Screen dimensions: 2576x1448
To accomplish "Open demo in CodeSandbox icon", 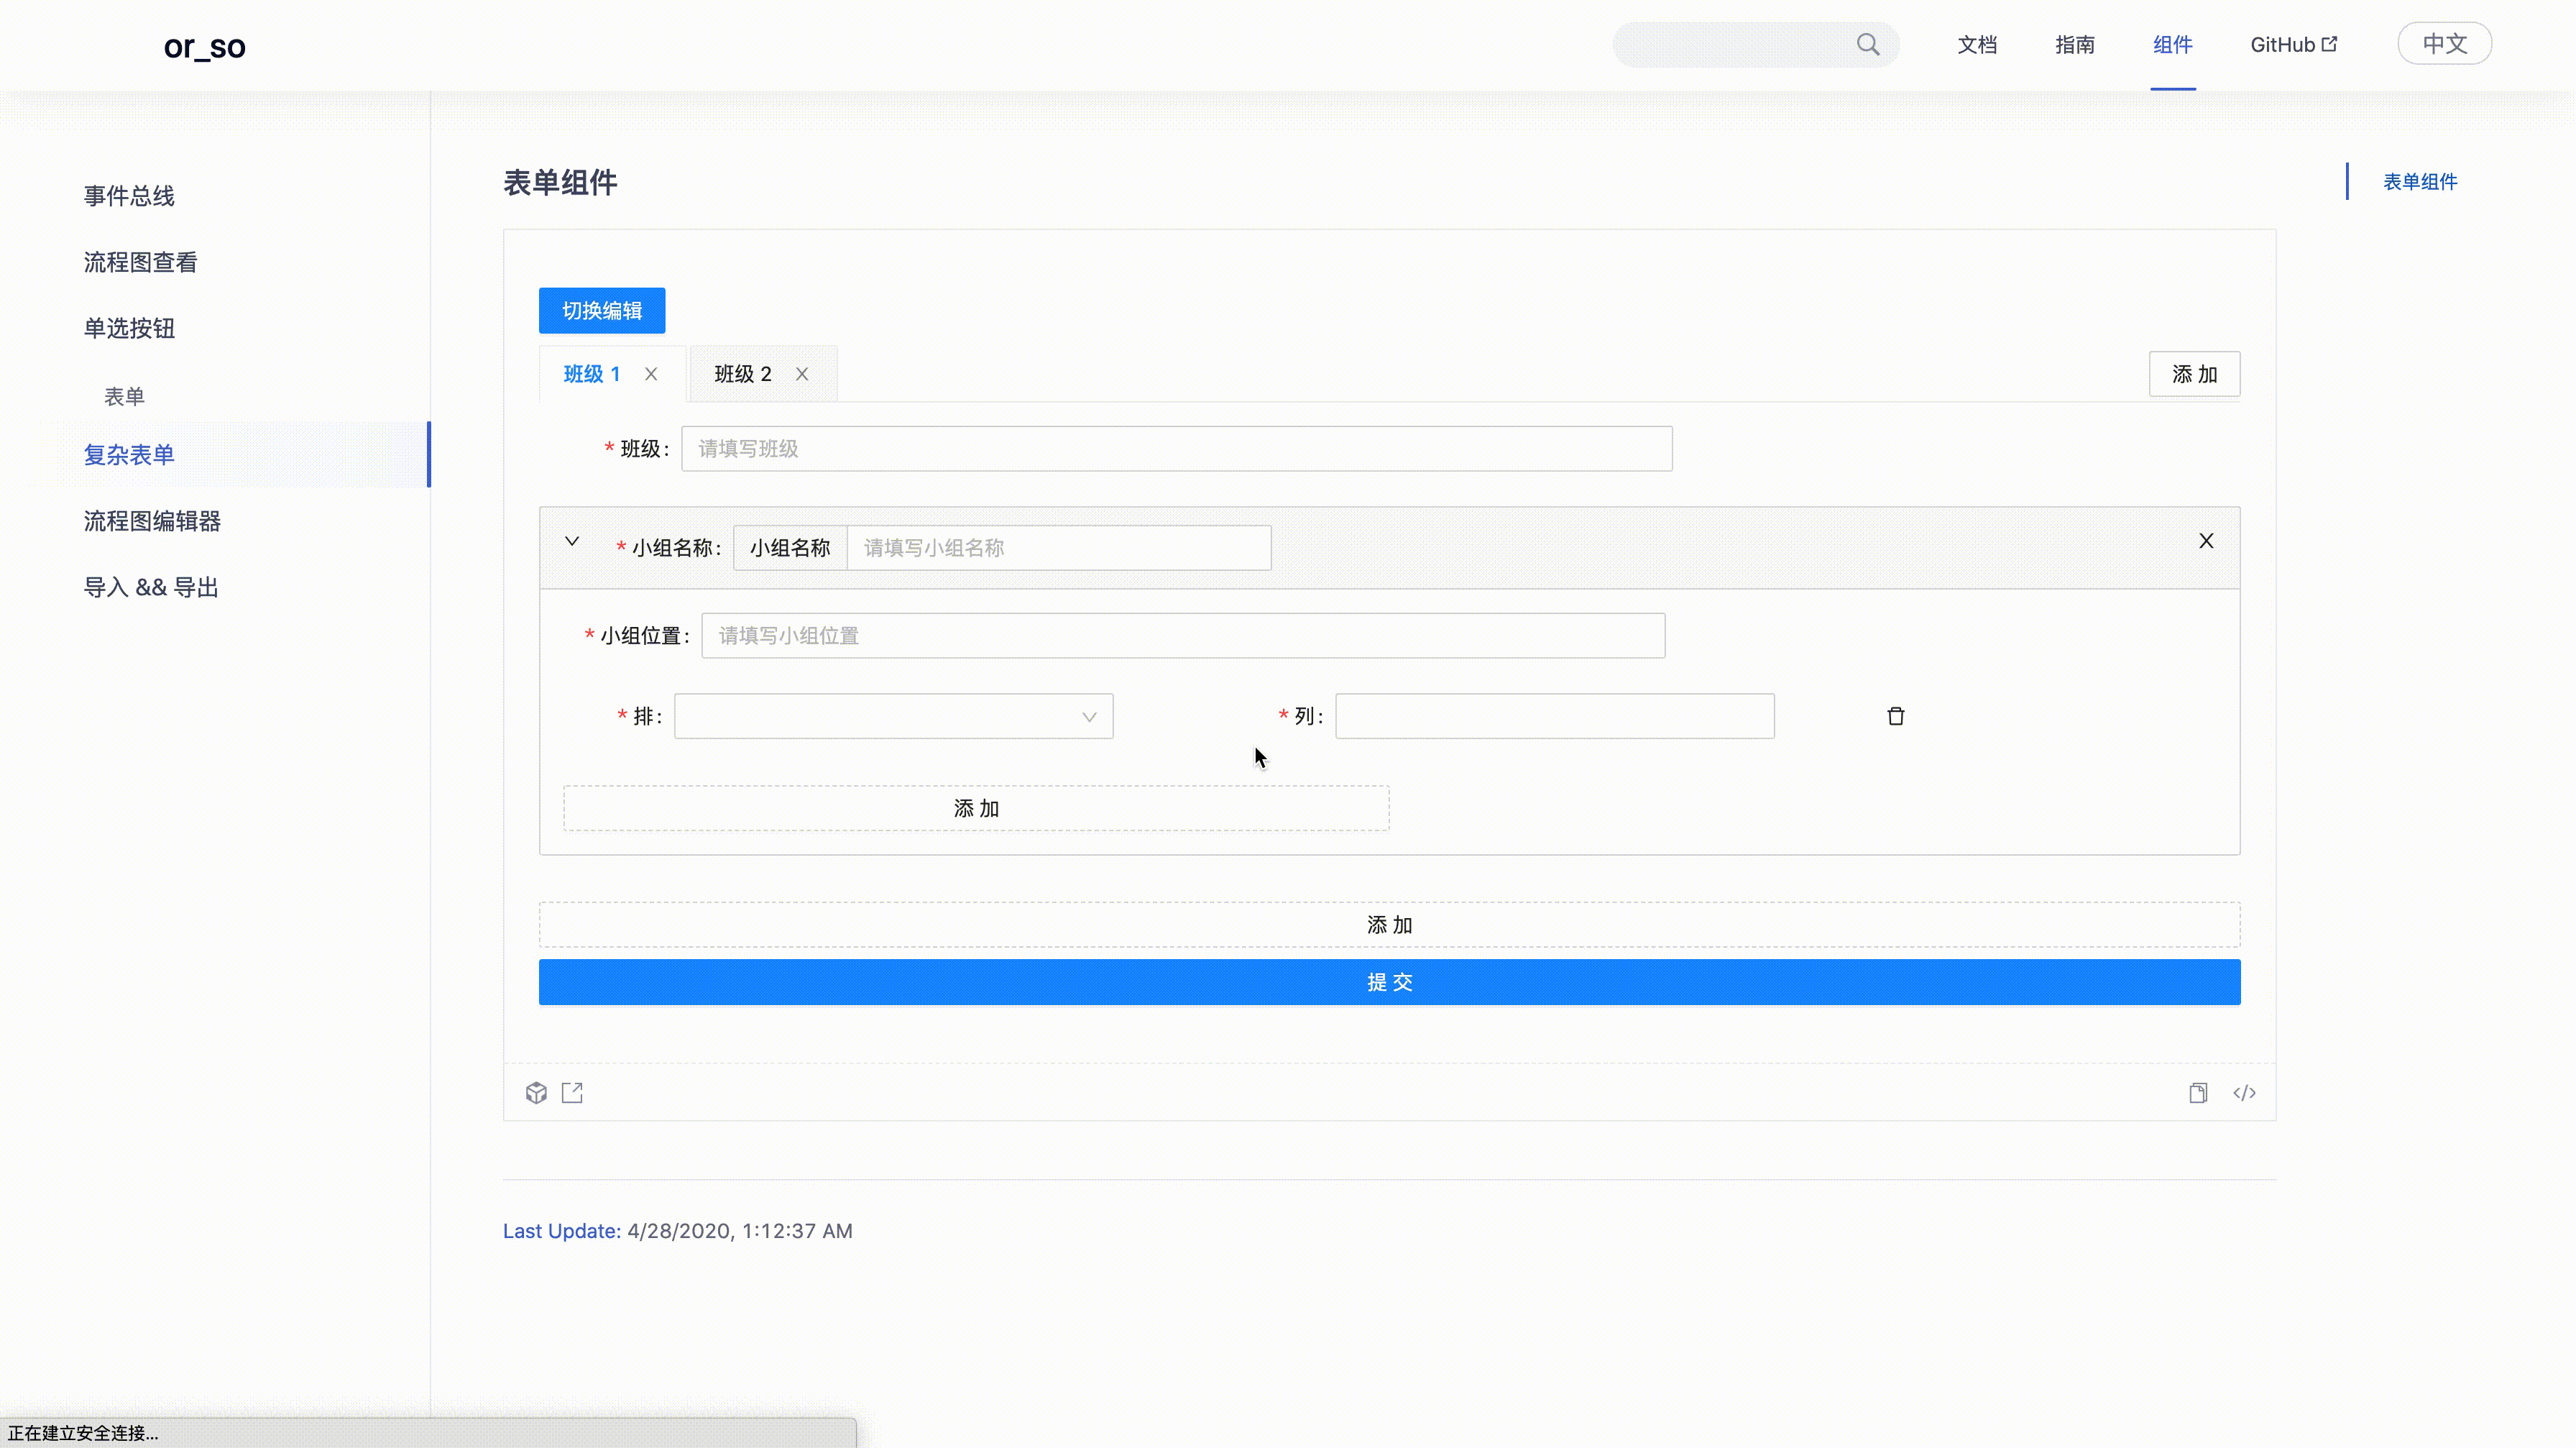I will click(536, 1093).
